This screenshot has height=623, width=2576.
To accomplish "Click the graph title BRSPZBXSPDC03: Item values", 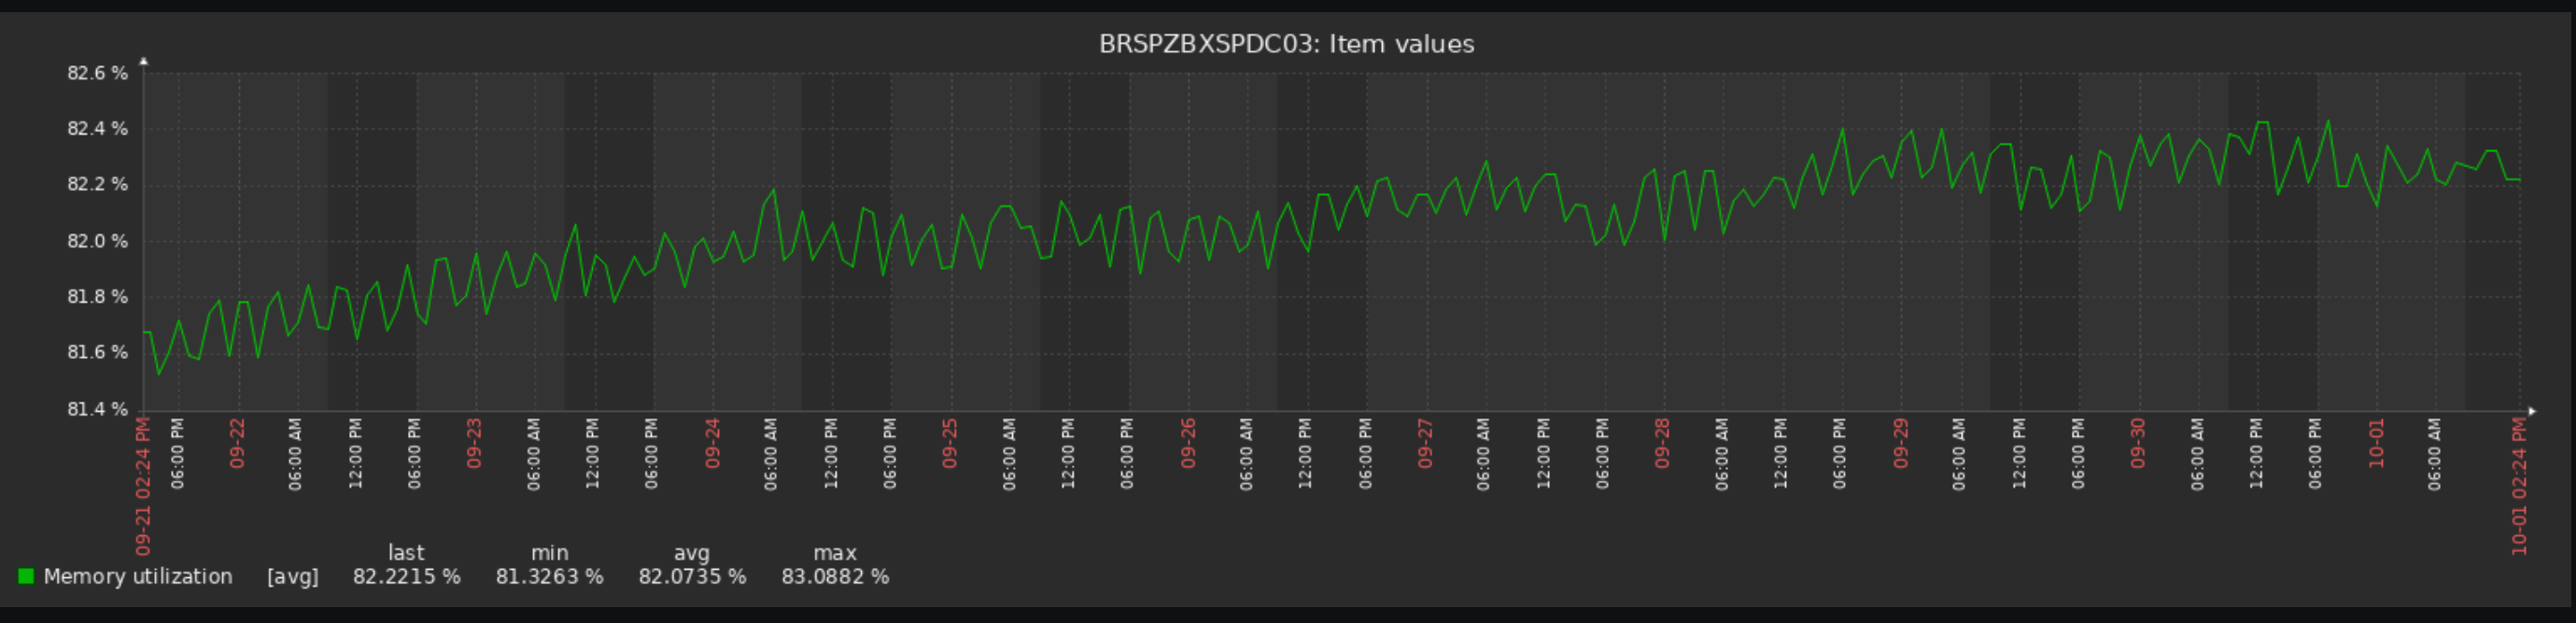I will tap(1286, 44).
